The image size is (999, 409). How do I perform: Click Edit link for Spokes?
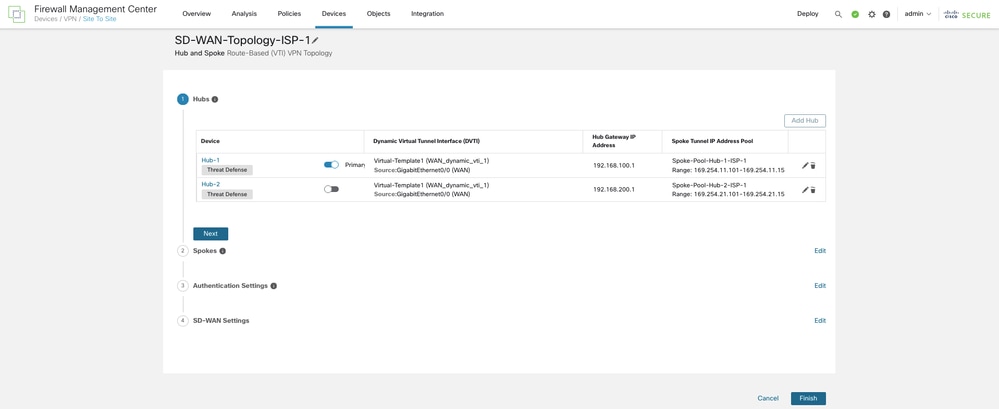[x=820, y=251]
